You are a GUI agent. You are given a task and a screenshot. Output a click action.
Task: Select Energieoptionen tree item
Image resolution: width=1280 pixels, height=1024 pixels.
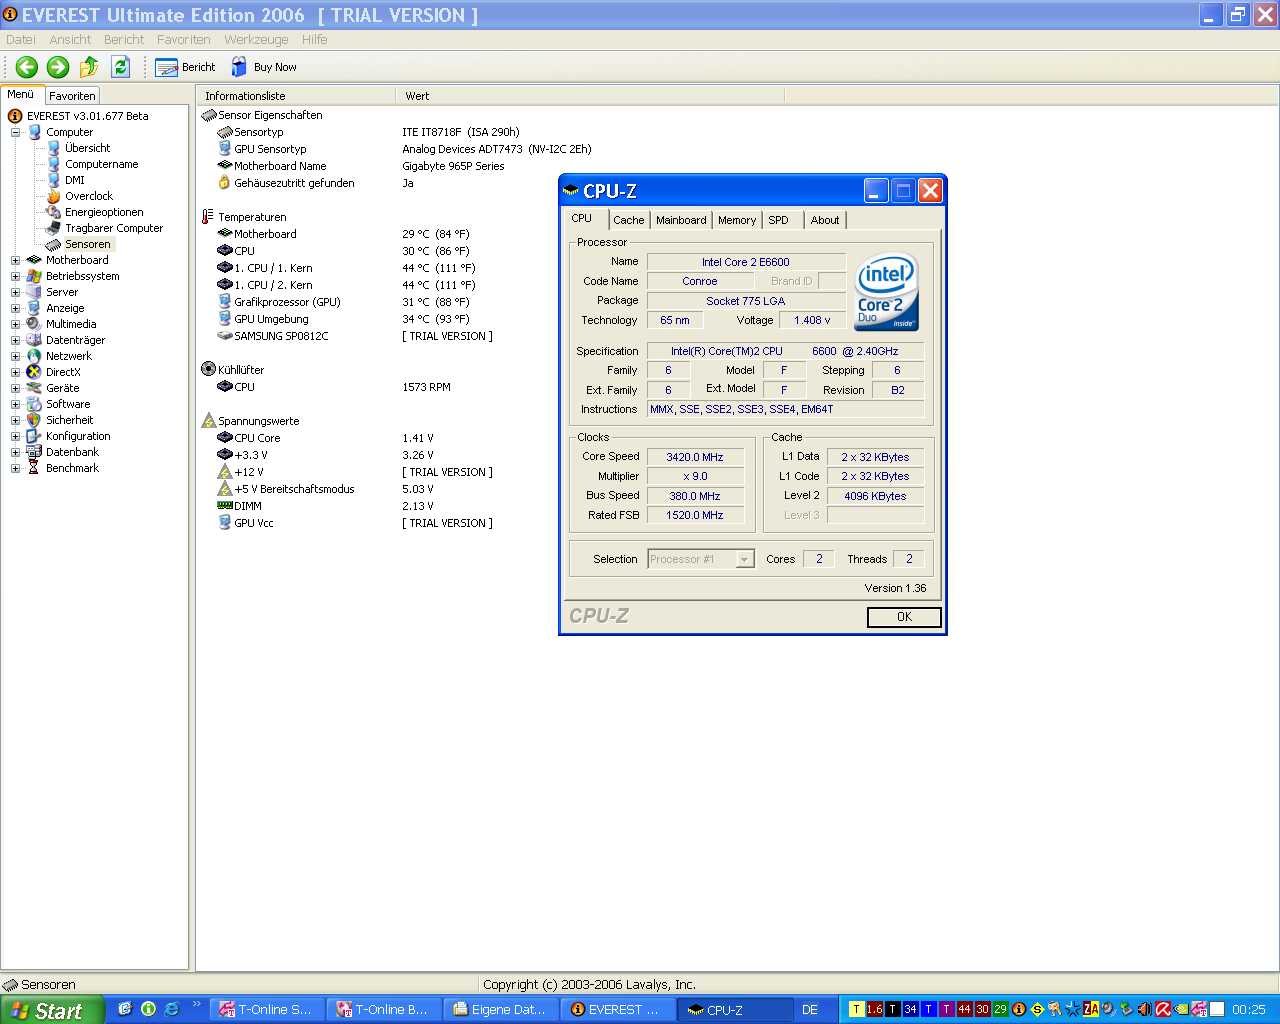pos(104,212)
